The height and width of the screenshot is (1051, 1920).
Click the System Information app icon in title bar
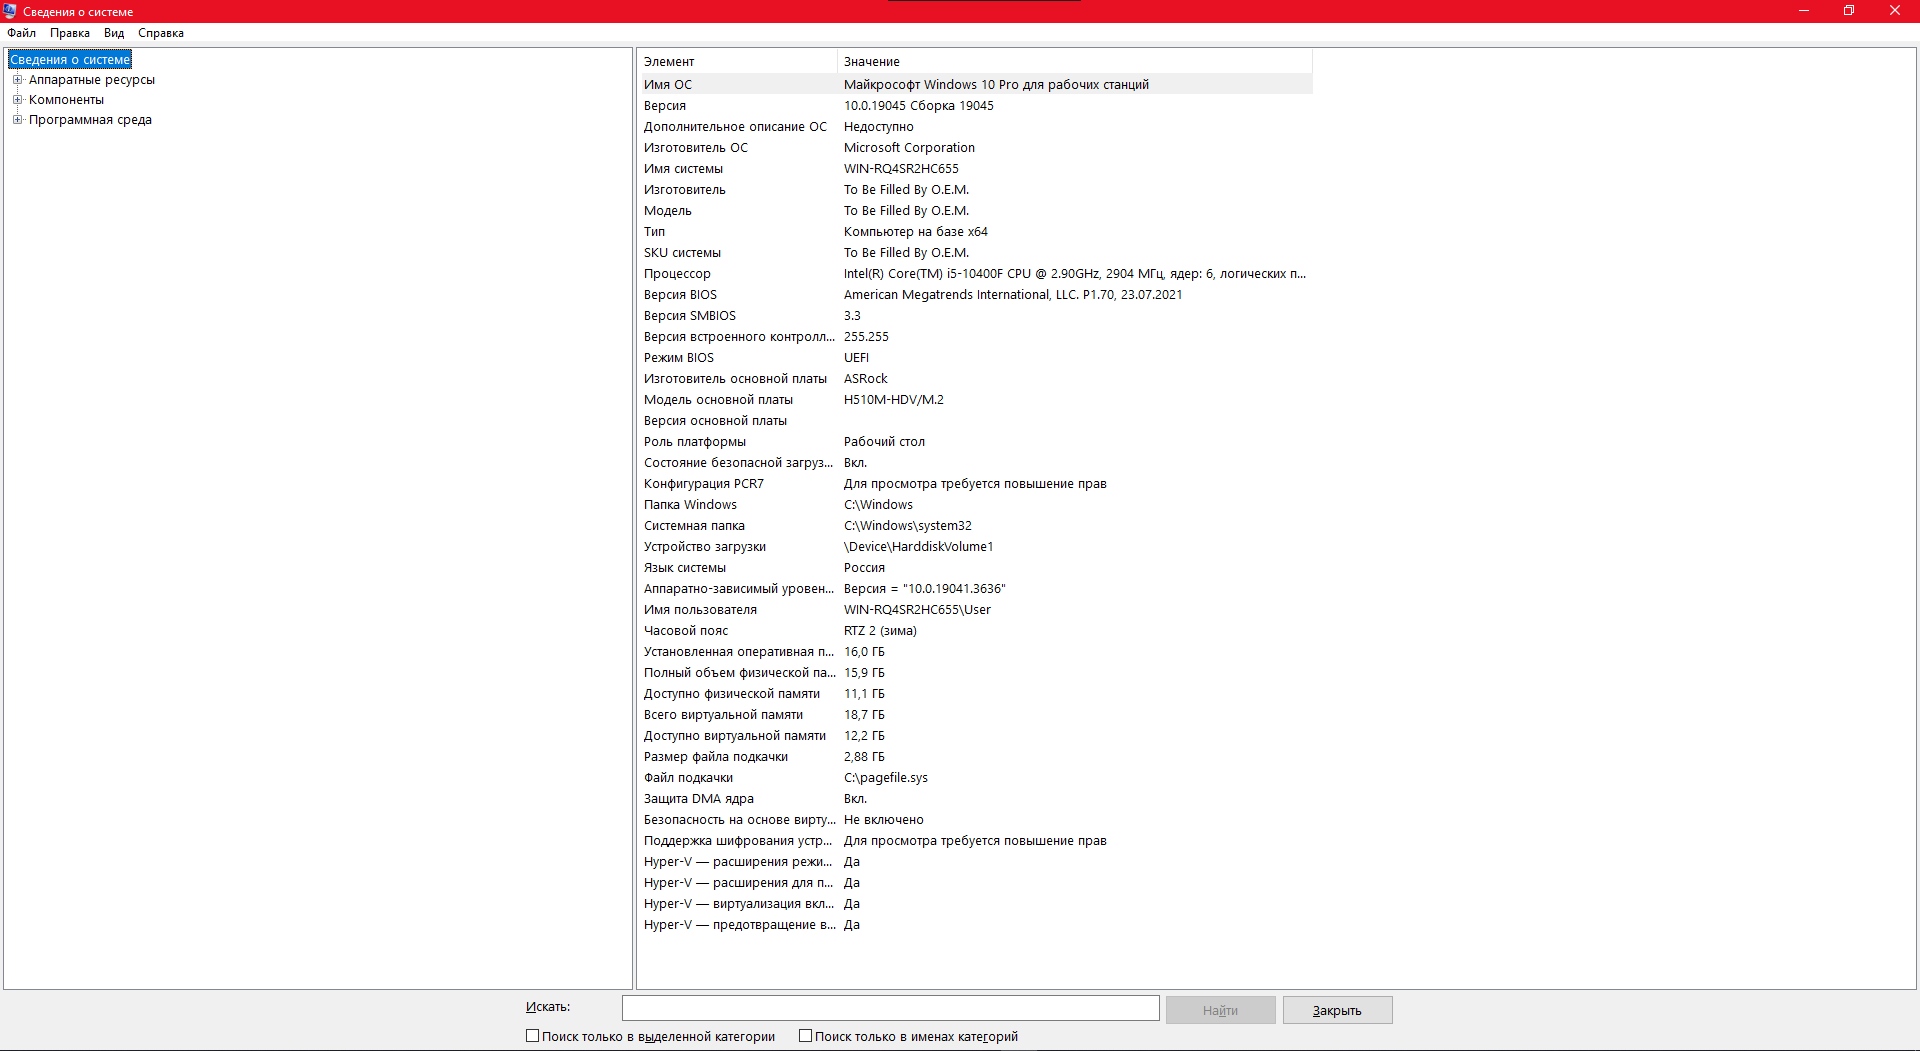[10, 11]
